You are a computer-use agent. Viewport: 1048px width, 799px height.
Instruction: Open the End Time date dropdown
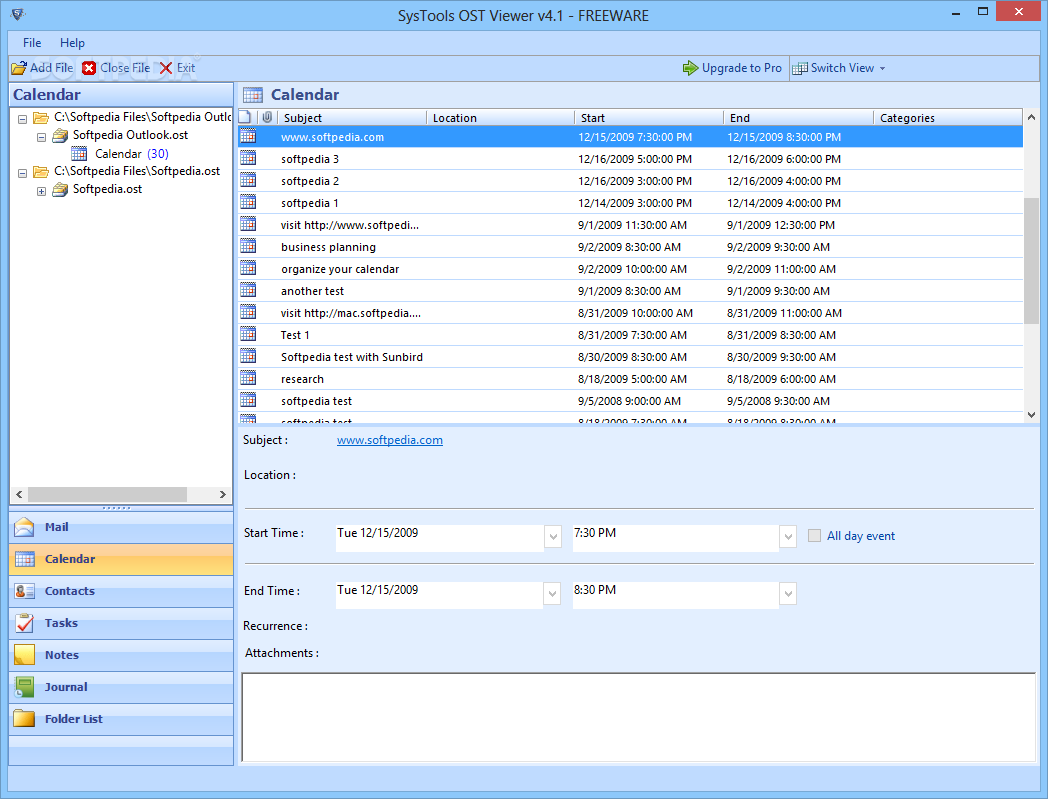[552, 593]
